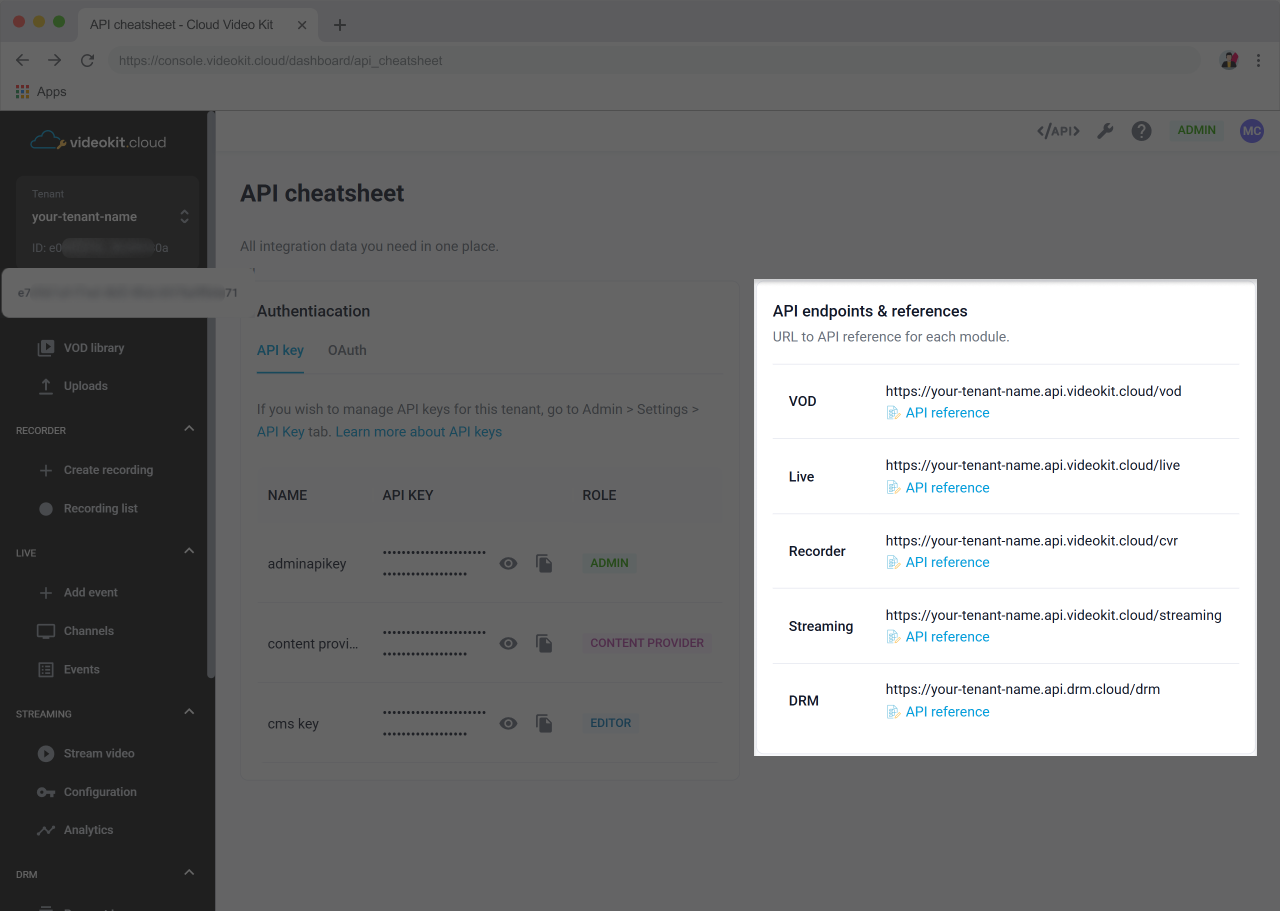Click the ADMIN role tag for adminapikey
Screen dimensions: 1280x911
tap(609, 563)
